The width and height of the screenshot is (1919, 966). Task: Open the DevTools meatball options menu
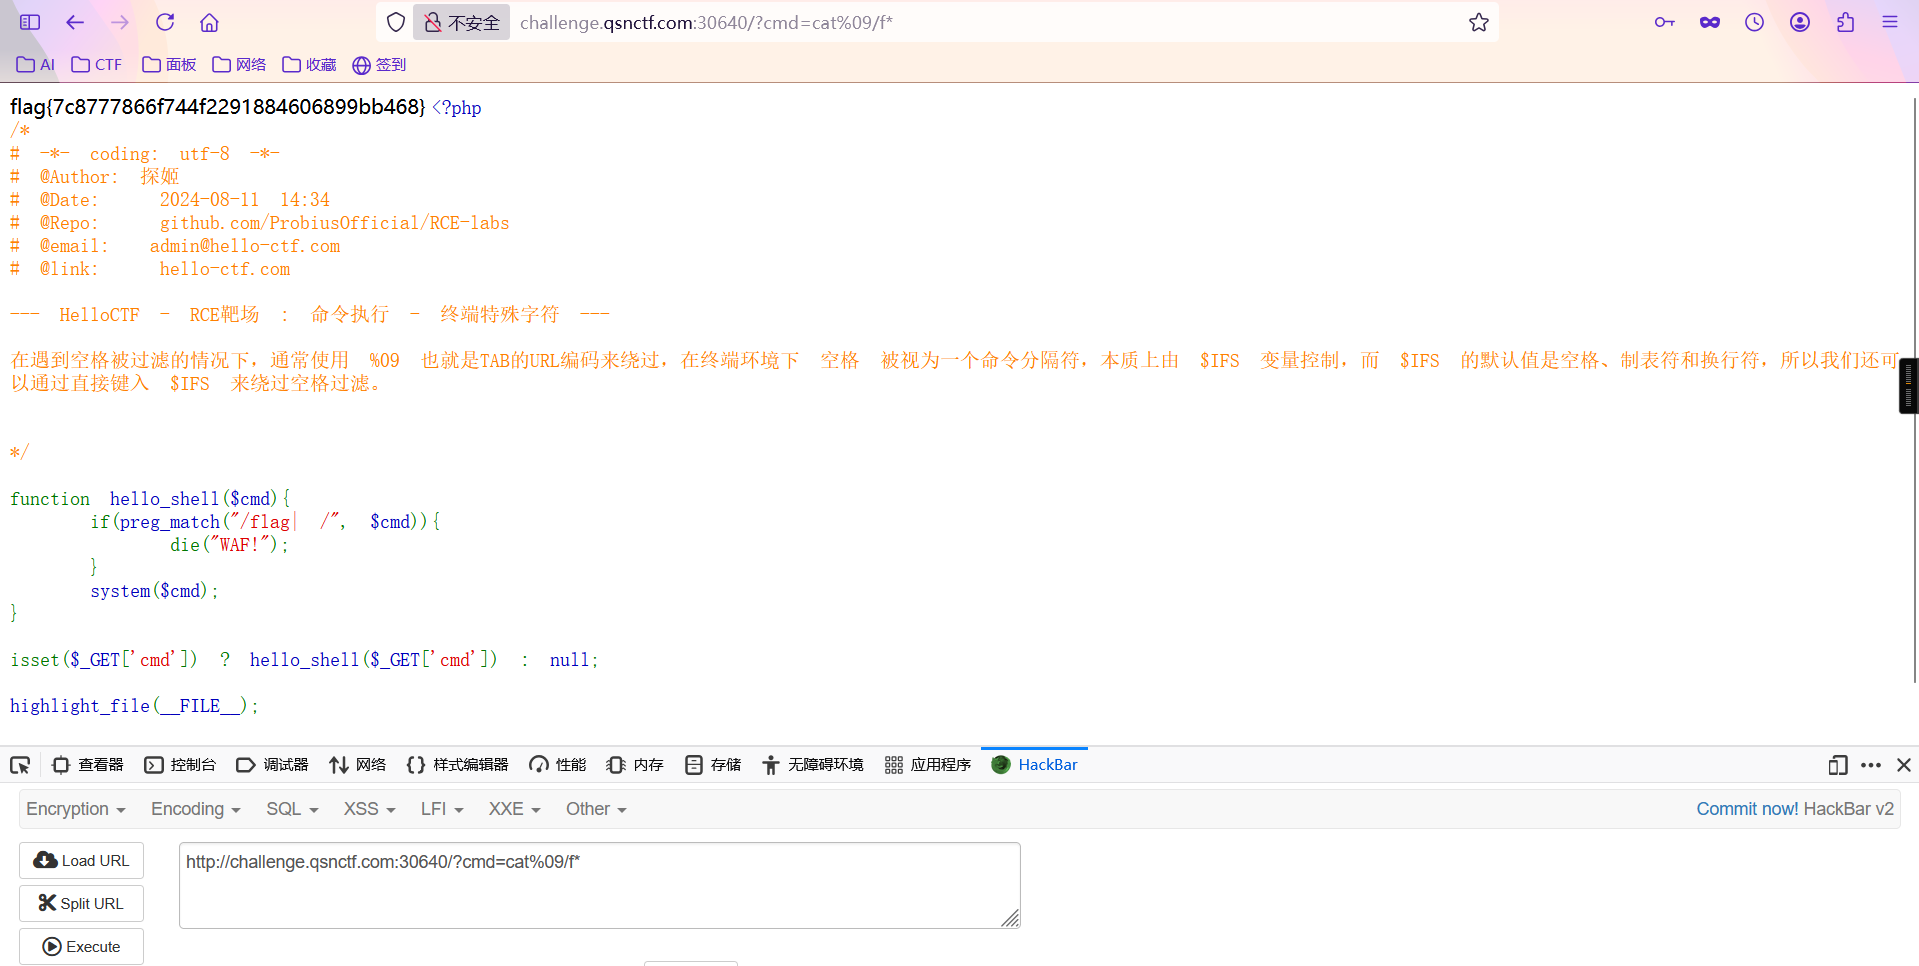pyautogui.click(x=1871, y=764)
